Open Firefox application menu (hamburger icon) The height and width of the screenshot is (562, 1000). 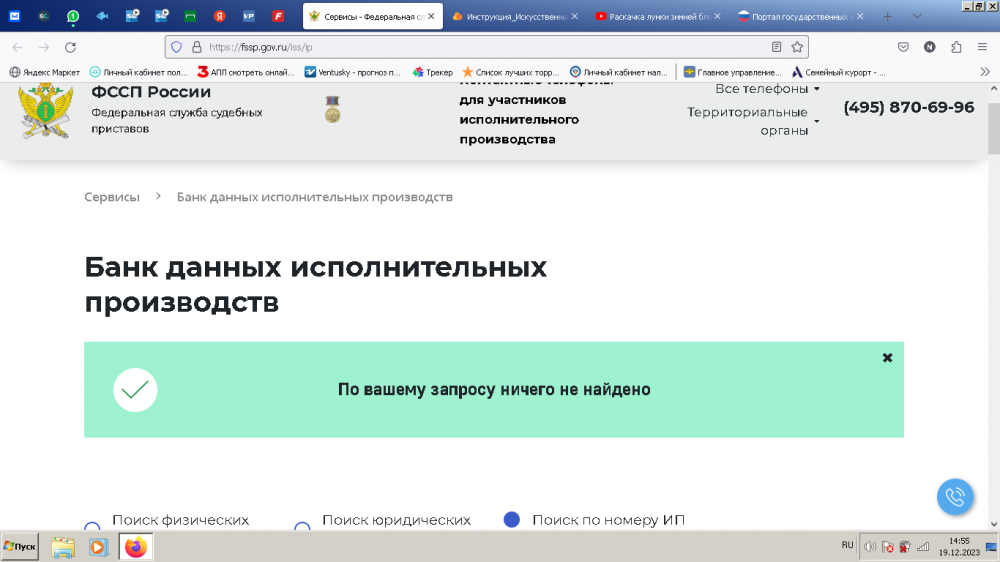tap(983, 47)
